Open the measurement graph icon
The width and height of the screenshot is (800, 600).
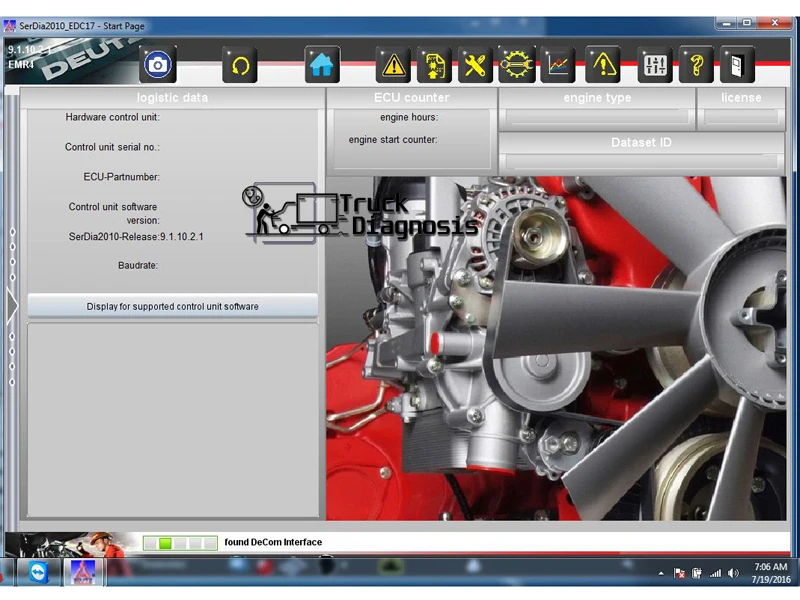tap(557, 64)
